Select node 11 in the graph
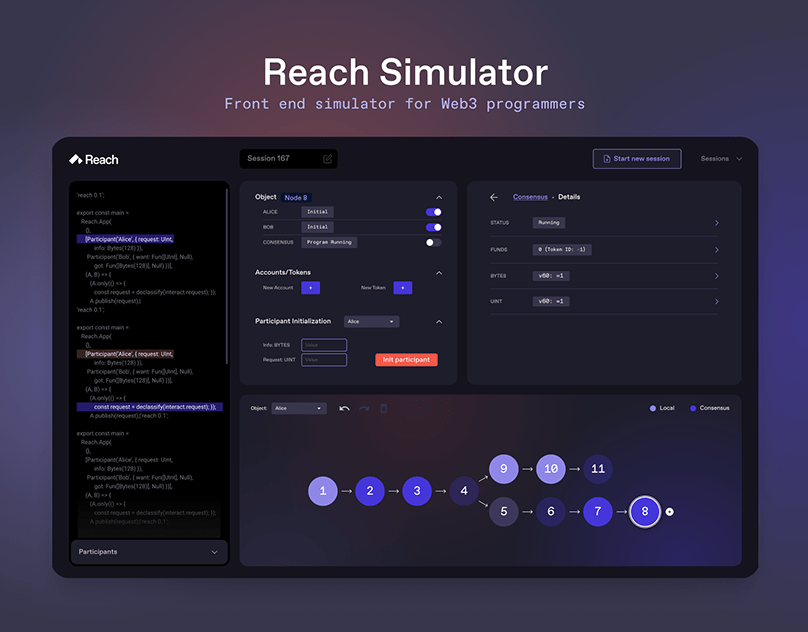Image resolution: width=808 pixels, height=632 pixels. click(598, 469)
